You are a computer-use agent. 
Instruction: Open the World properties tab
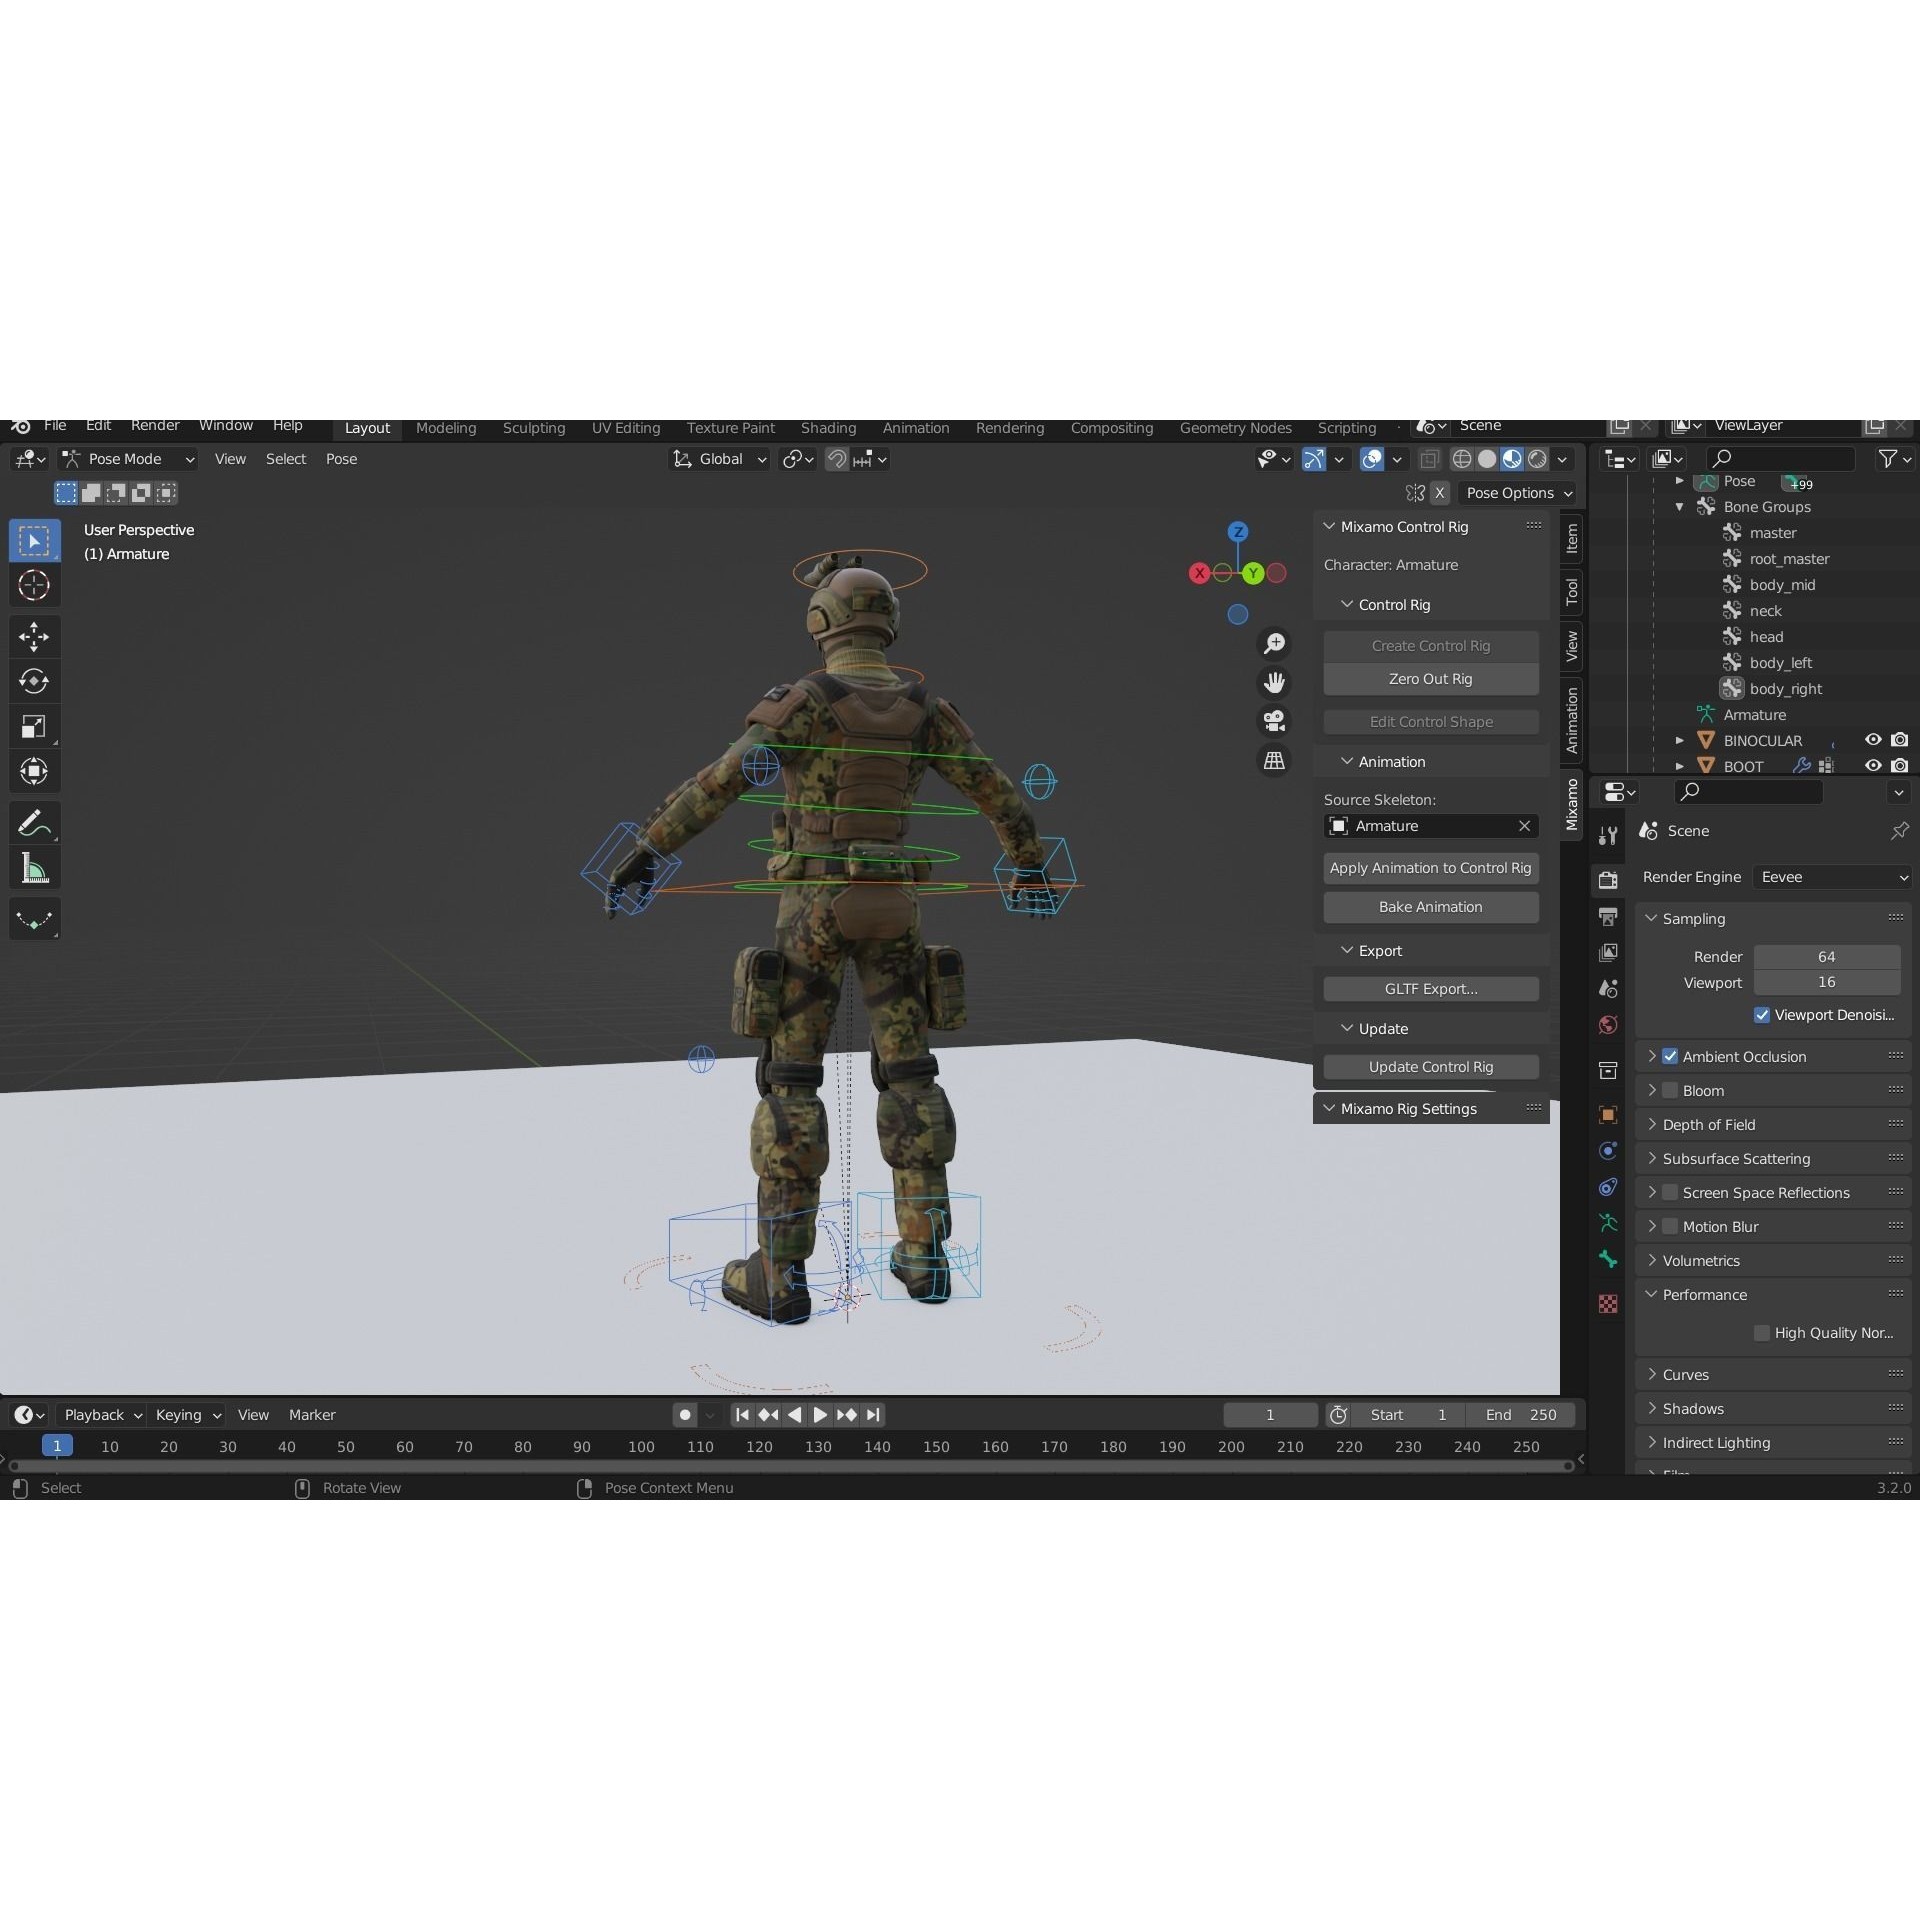coord(1608,1025)
